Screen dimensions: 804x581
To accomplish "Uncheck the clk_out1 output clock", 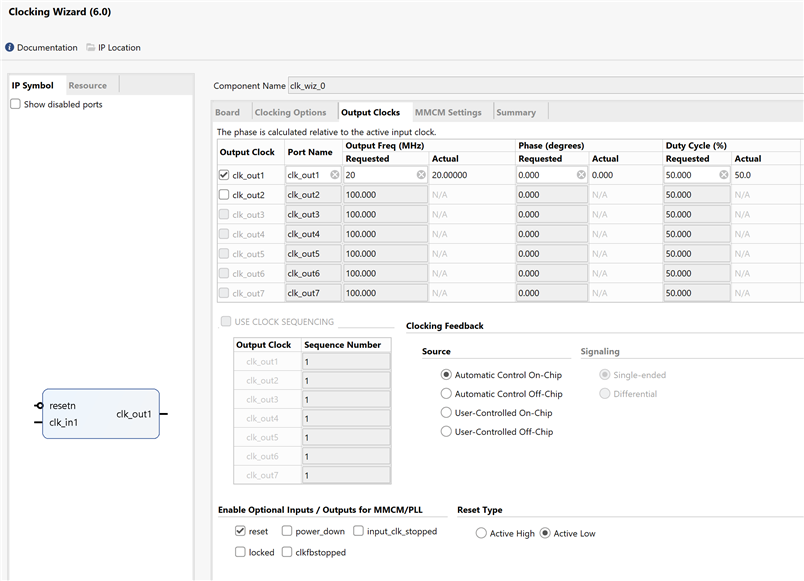I will point(224,175).
